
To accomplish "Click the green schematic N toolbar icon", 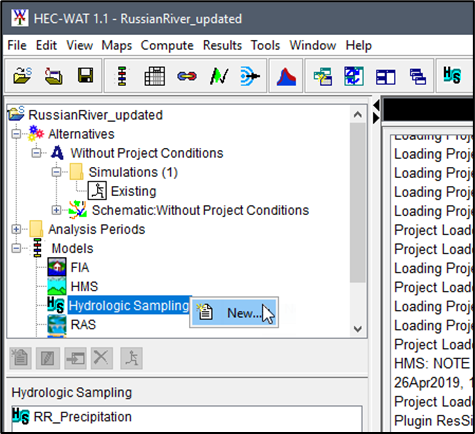I will point(219,76).
